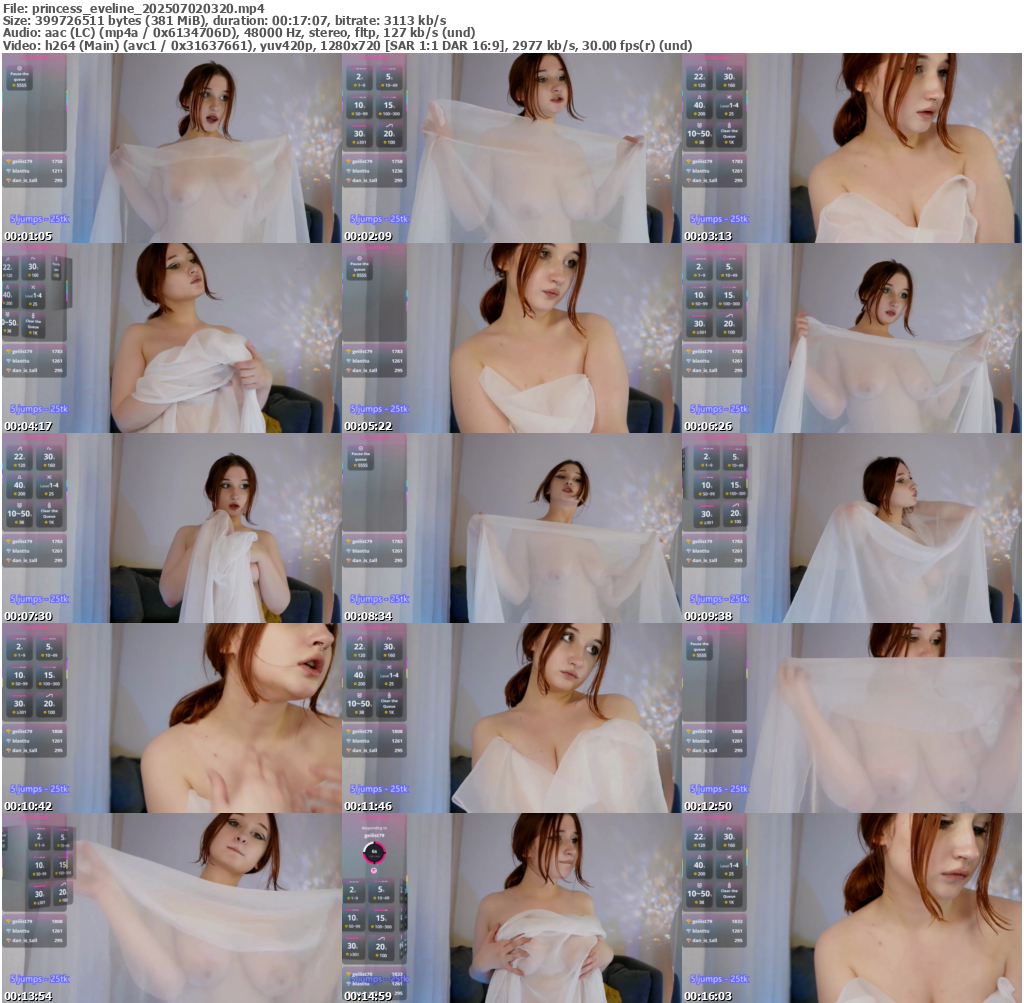Open the frame thumbnail stamped 00:05:22
Viewport: 1024px width, 1003px height.
(x=511, y=338)
